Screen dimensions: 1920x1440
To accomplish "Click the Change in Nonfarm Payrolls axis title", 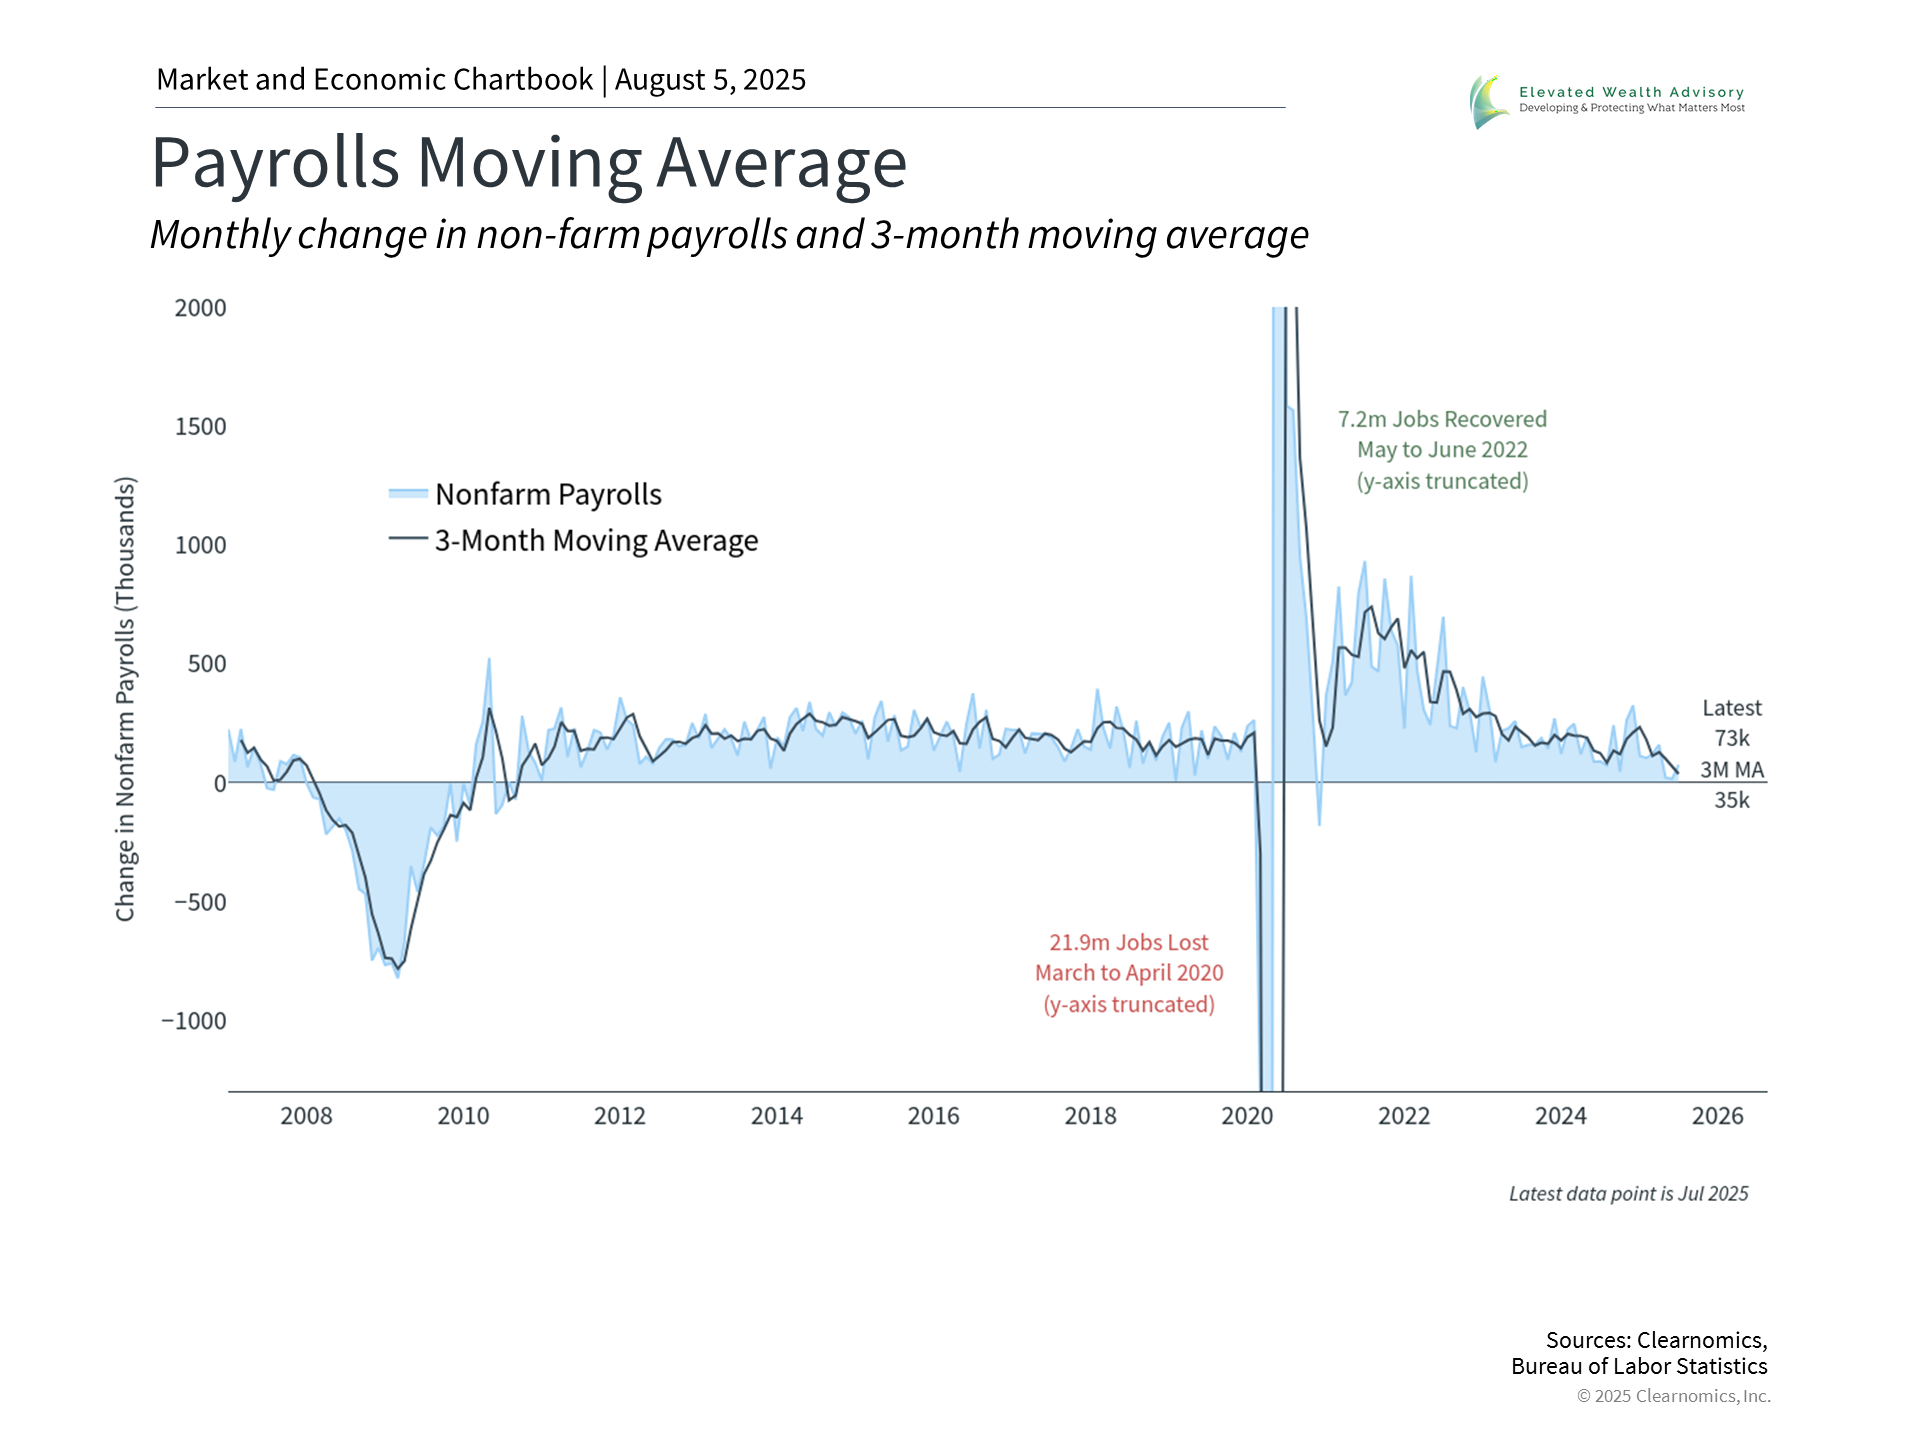I will (125, 698).
